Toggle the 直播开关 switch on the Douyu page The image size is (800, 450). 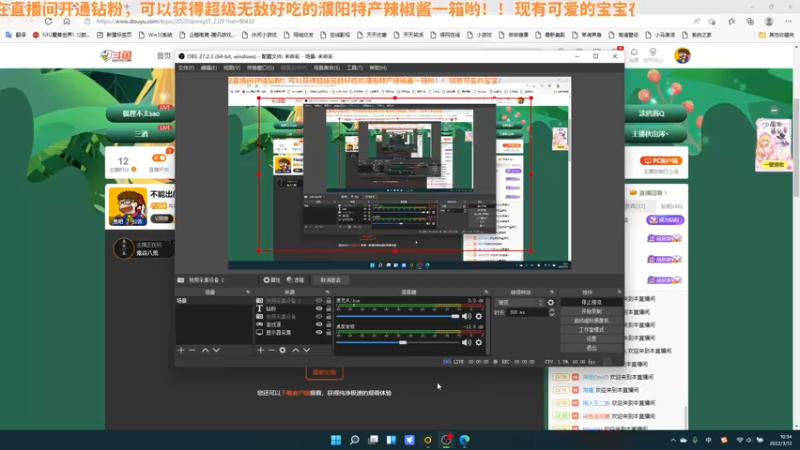pos(159,158)
